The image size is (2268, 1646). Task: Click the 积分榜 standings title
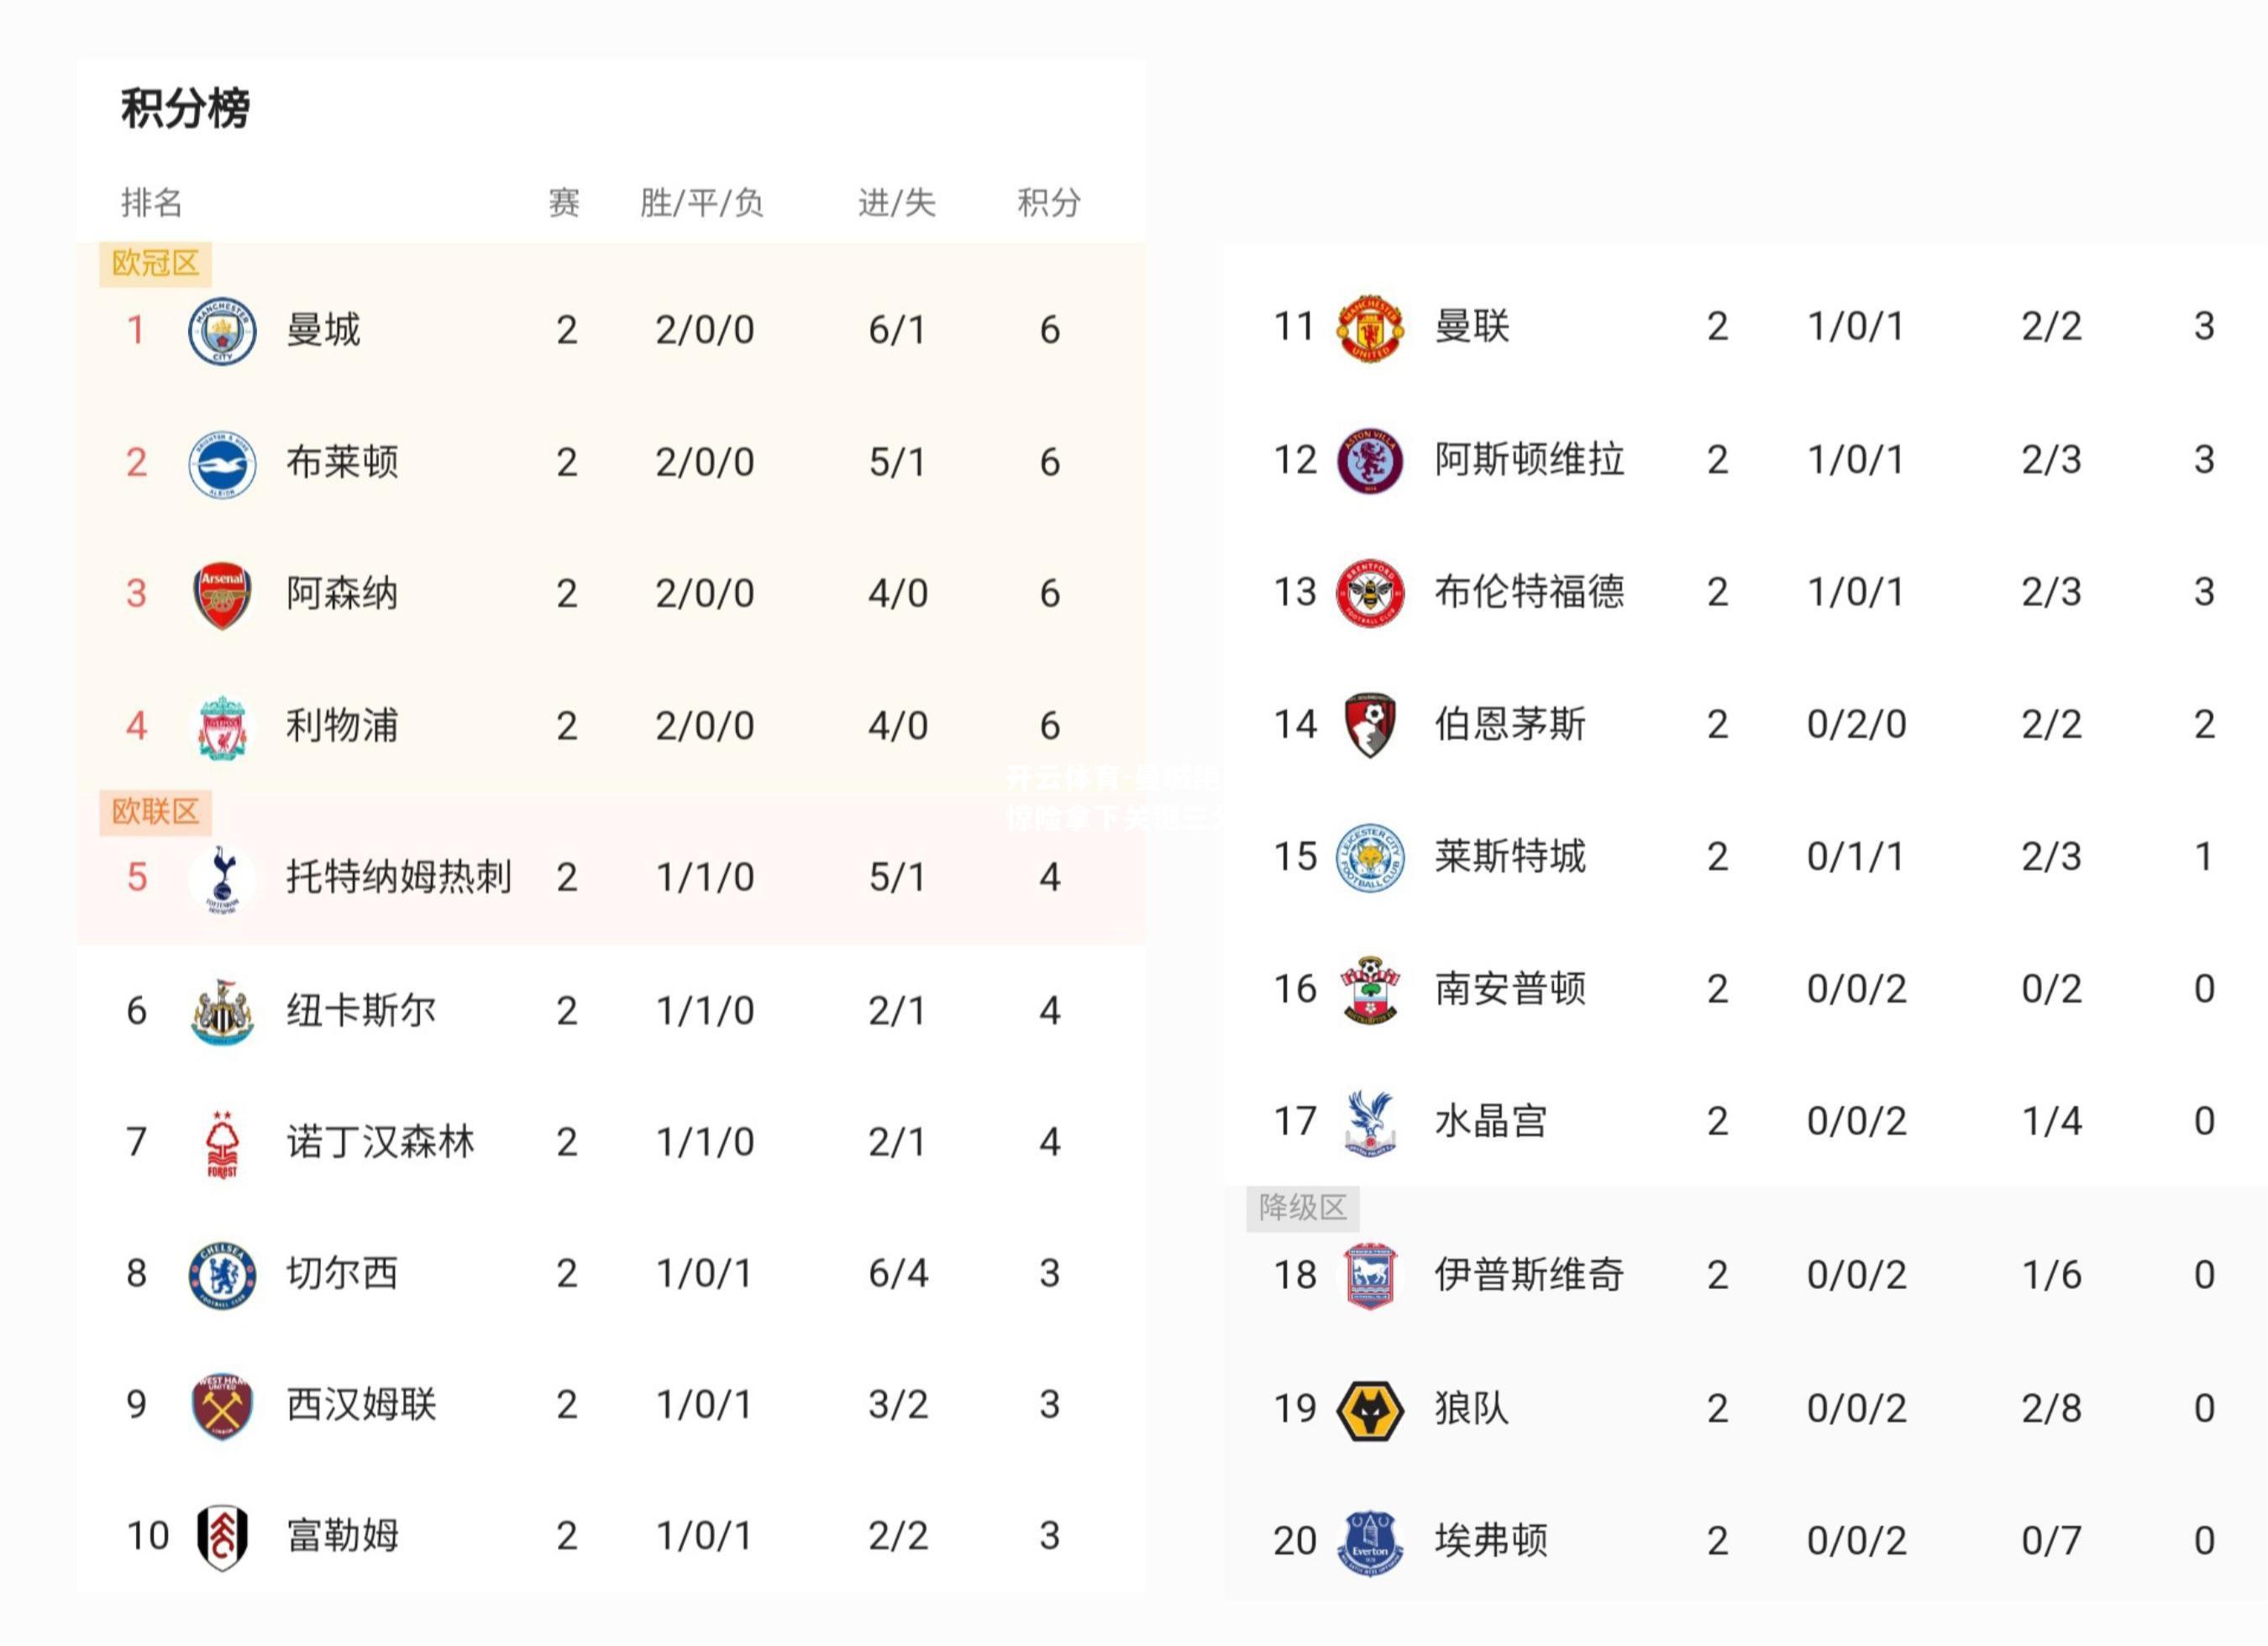185,108
